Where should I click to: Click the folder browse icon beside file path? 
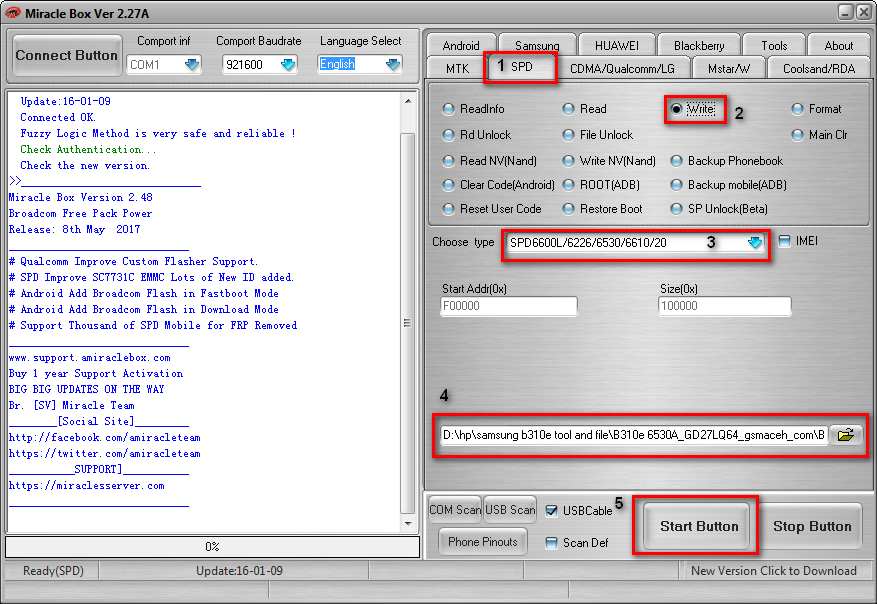coord(846,435)
